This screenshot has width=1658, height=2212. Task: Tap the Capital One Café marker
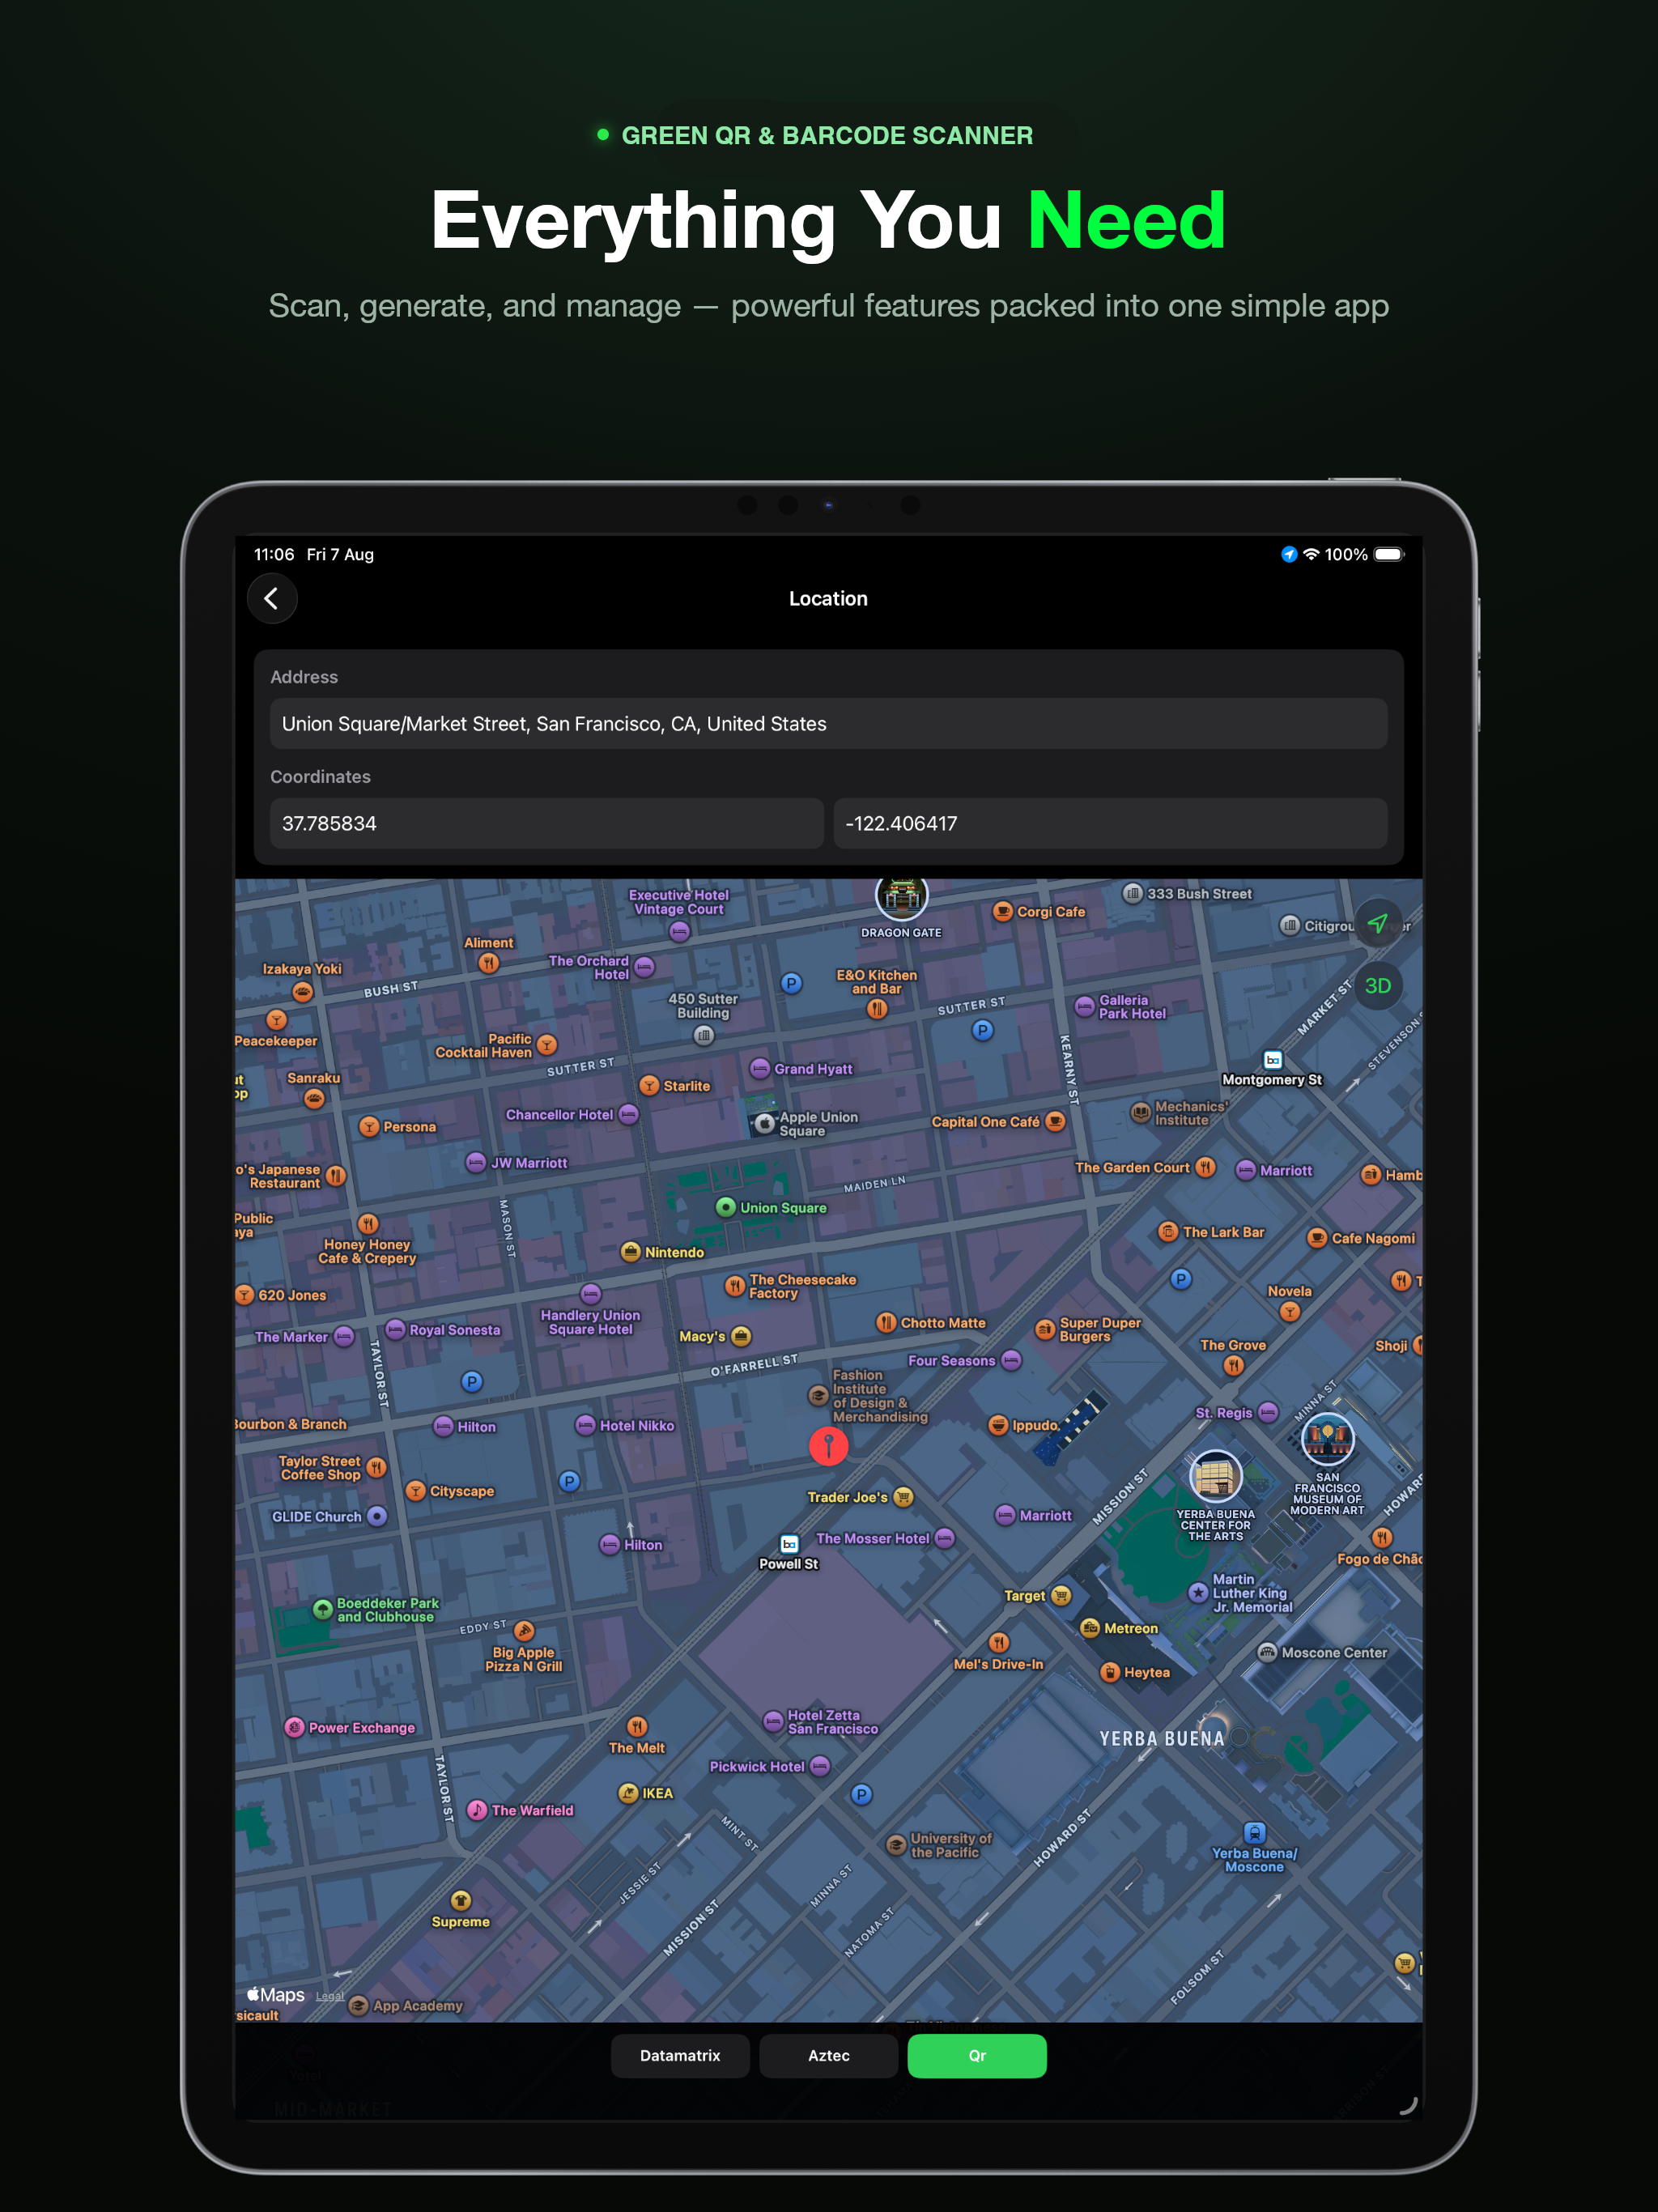click(x=1055, y=1122)
